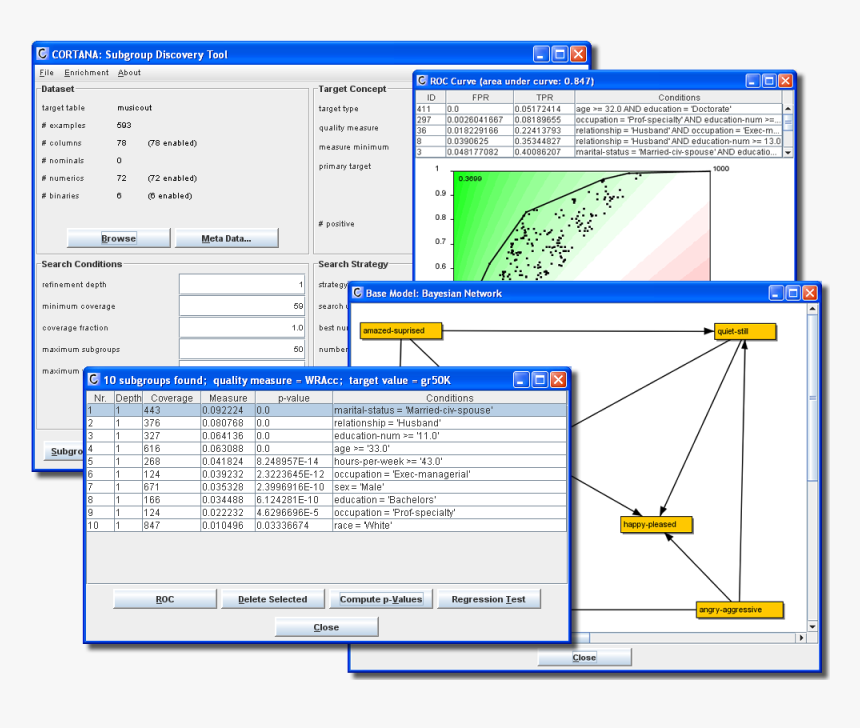Open the Enrichment menu
Viewport: 860px width, 728px height.
[86, 72]
